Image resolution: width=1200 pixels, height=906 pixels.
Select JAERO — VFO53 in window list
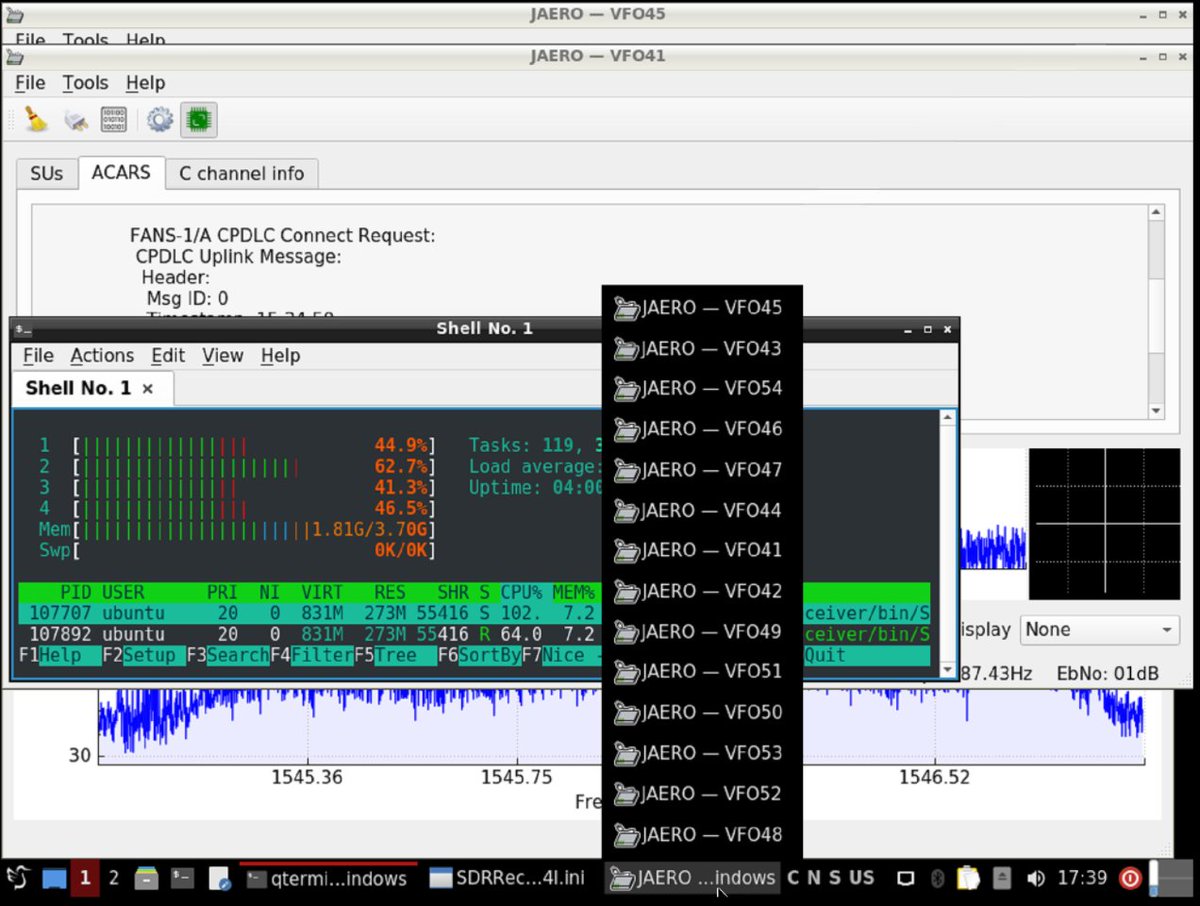(x=702, y=753)
